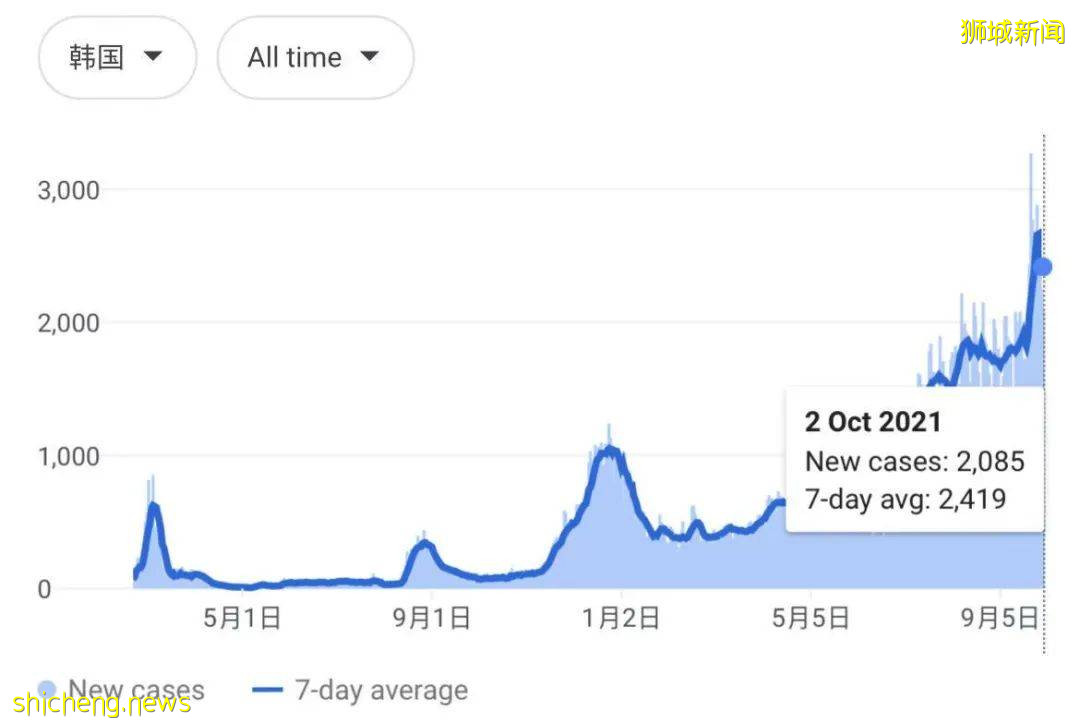The image size is (1080, 723).
Task: Toggle the 7-day average legend label
Action: [380, 690]
